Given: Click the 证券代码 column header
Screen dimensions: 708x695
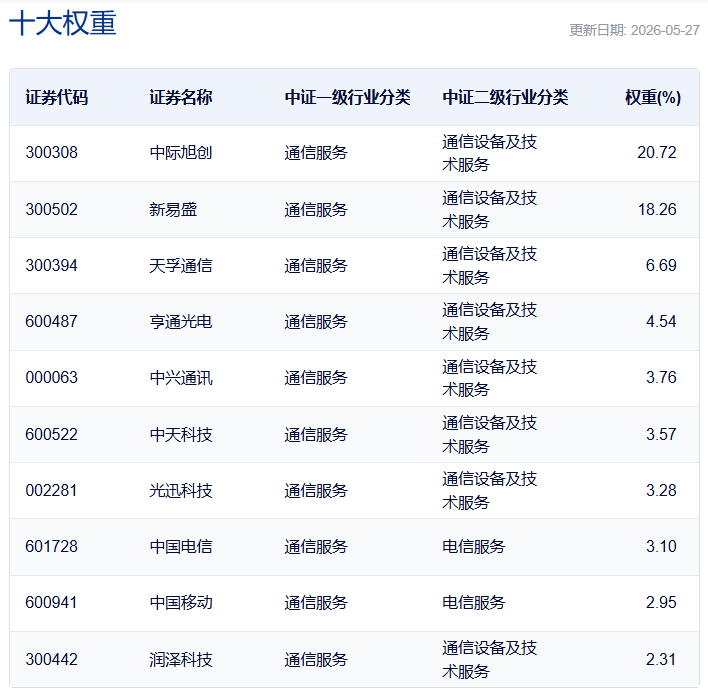Looking at the screenshot, I should point(56,98).
